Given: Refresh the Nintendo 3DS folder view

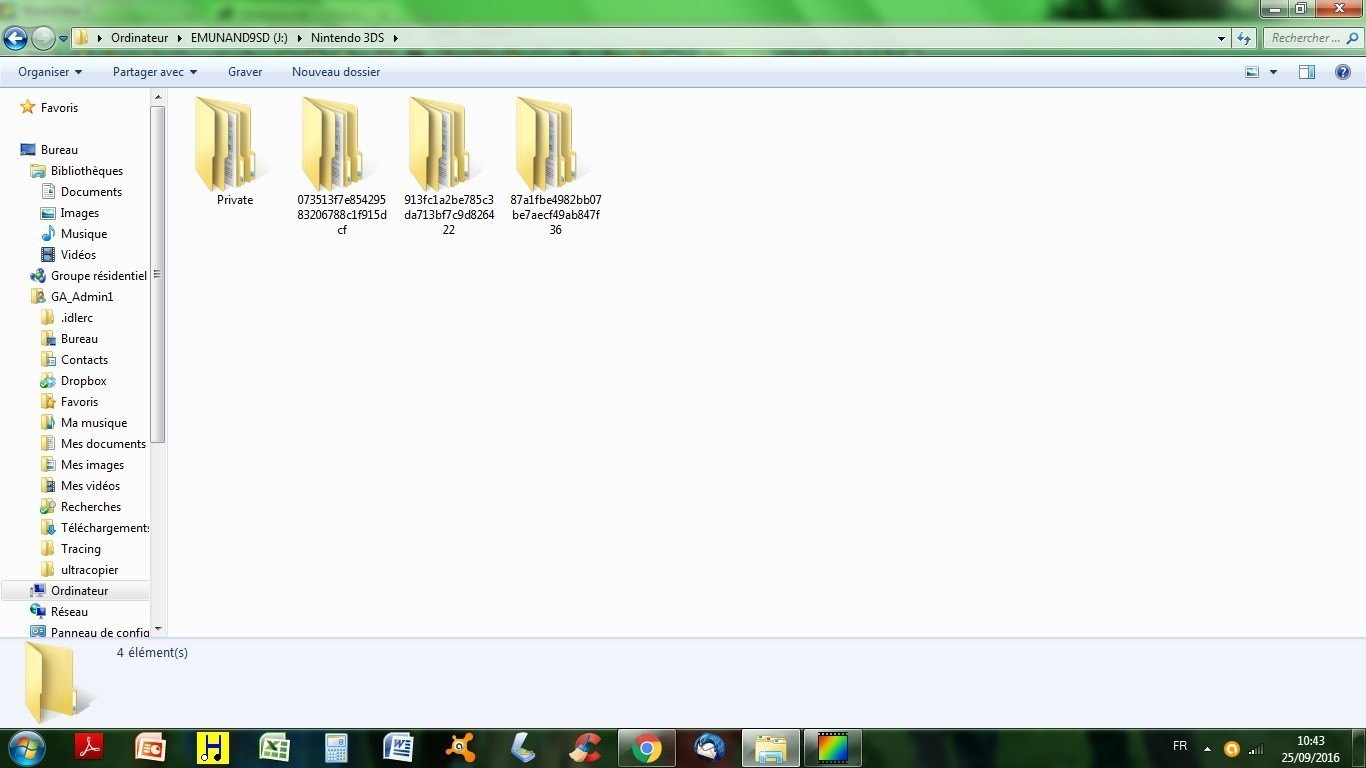Looking at the screenshot, I should point(1244,38).
